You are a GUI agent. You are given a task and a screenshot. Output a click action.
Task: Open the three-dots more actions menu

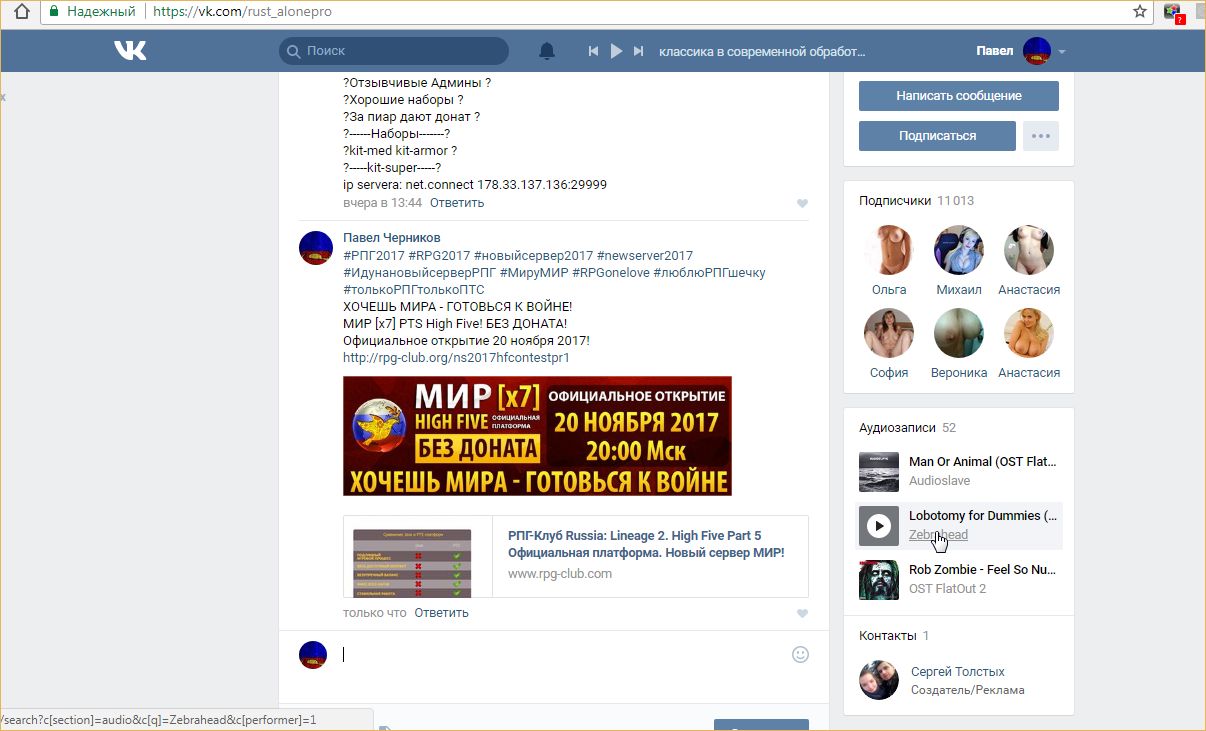click(1041, 136)
